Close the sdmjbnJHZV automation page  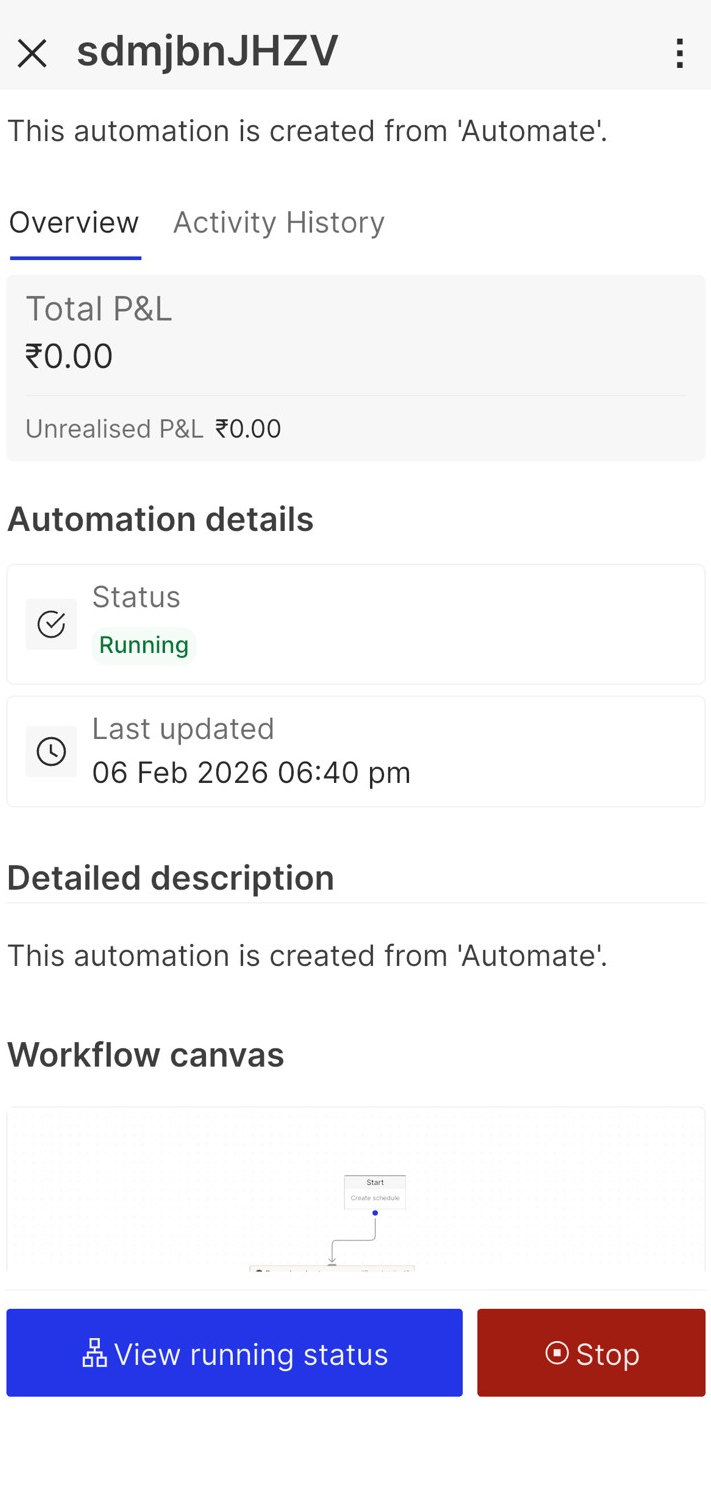(x=32, y=54)
